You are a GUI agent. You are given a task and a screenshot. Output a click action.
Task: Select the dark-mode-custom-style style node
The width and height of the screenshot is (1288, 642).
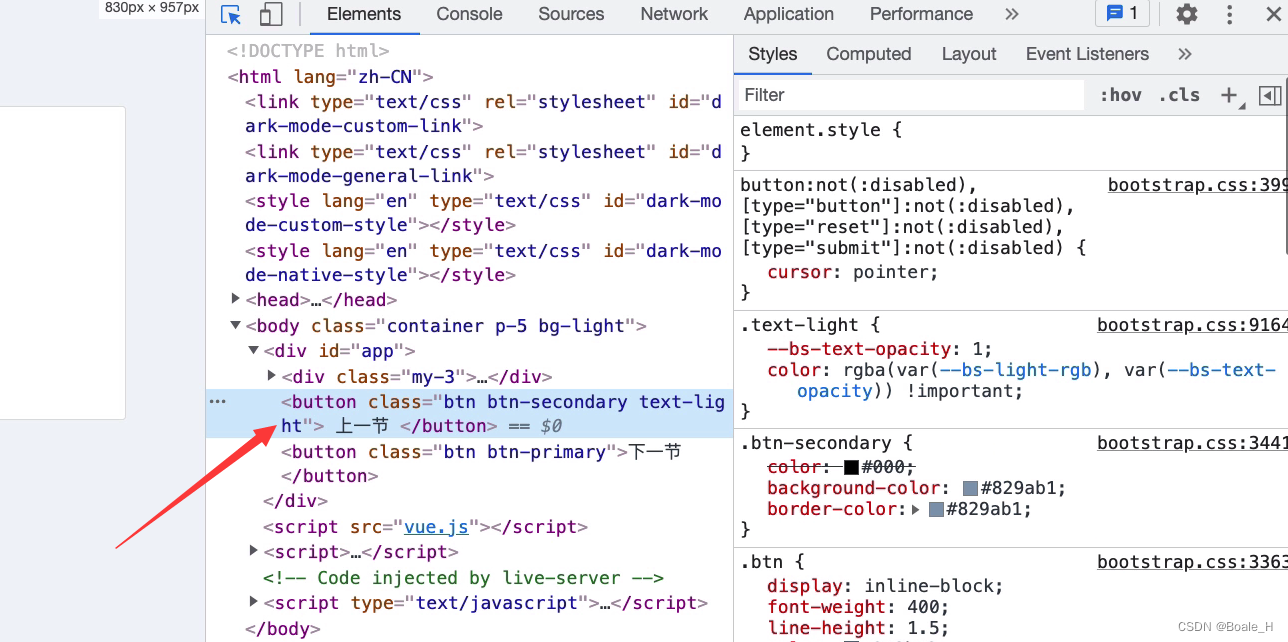pos(483,213)
